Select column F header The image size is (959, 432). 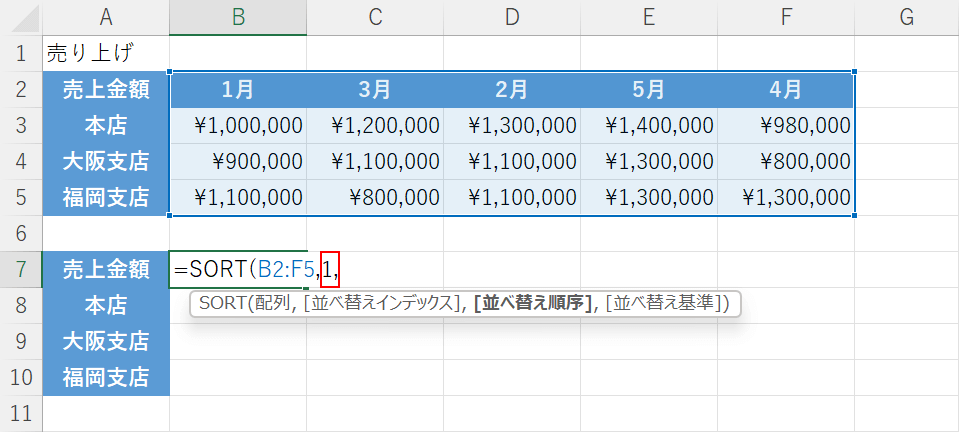786,18
